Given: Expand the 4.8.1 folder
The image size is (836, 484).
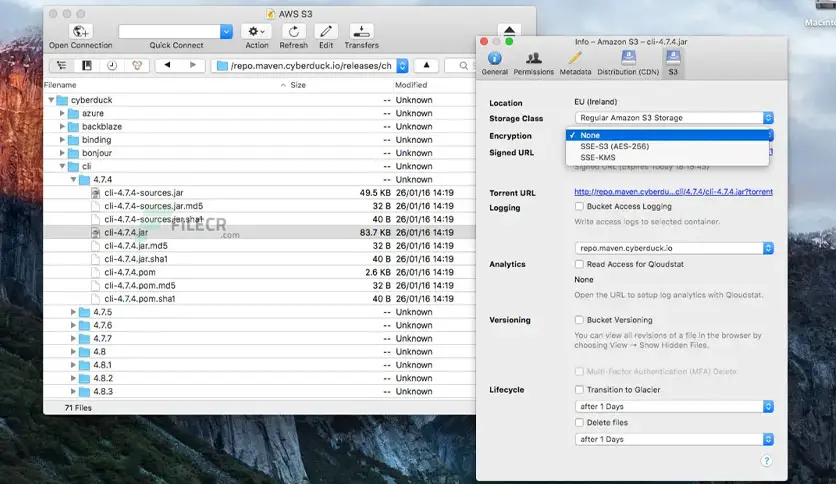Looking at the screenshot, I should coord(74,365).
